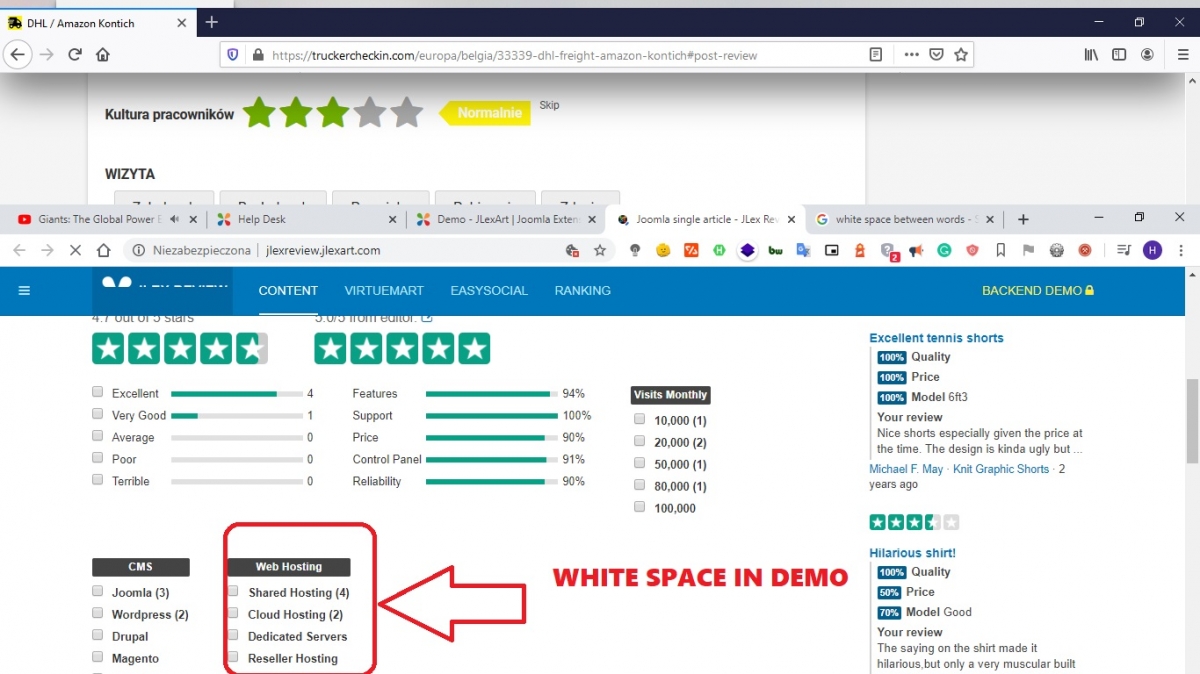Open Firefox page actions three-dot menu

coord(911,55)
